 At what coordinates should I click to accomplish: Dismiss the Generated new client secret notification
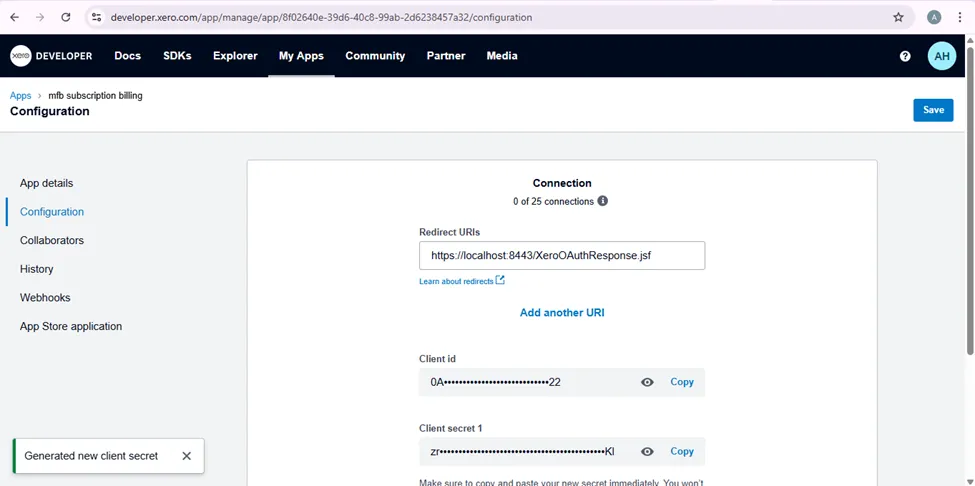pos(187,456)
